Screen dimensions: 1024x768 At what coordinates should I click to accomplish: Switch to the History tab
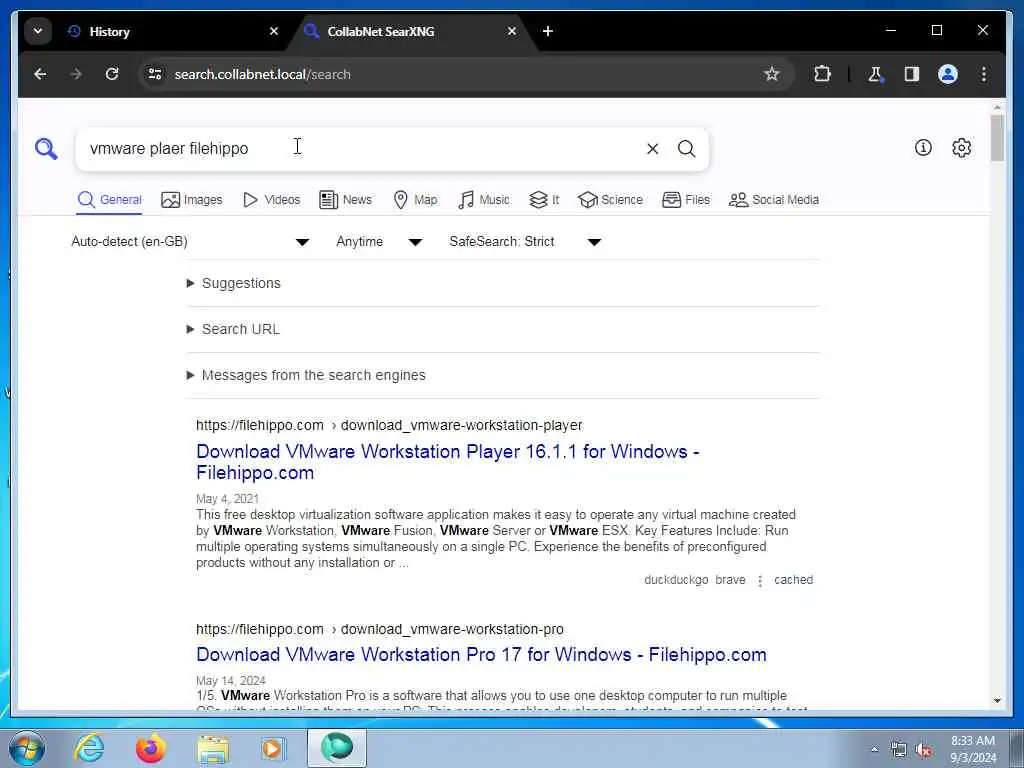[x=170, y=31]
